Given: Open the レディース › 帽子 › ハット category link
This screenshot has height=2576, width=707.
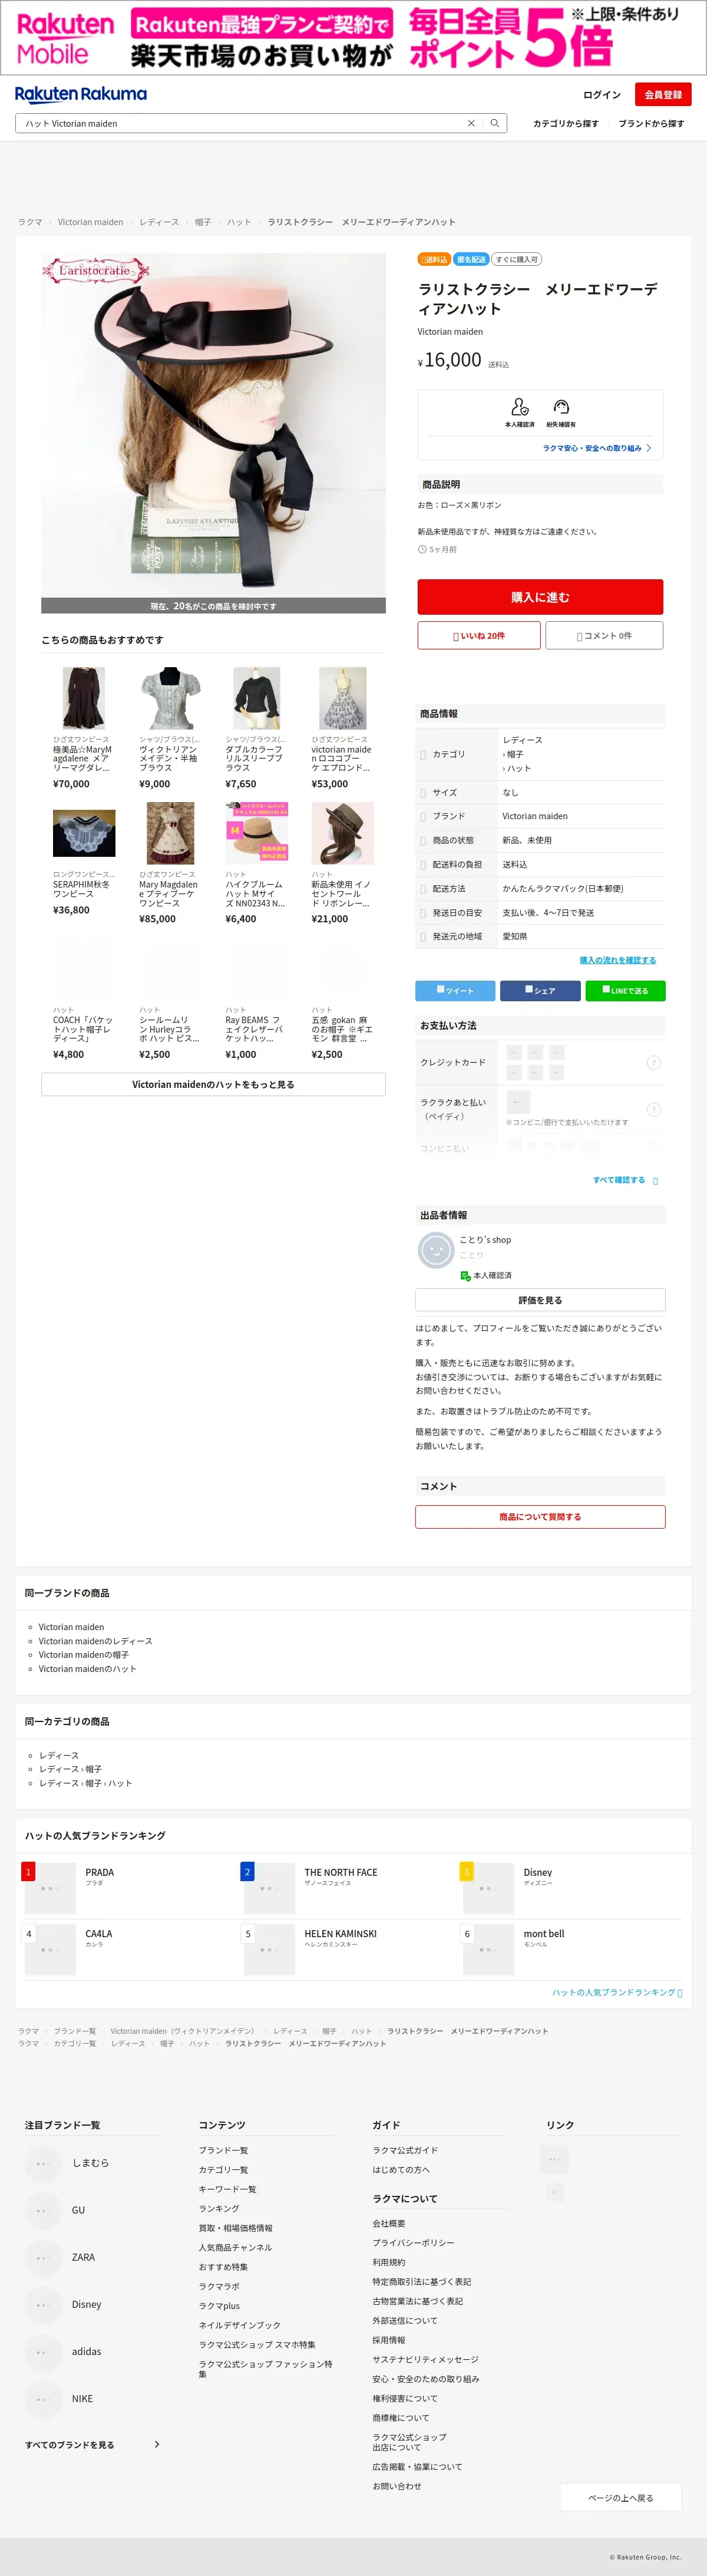Looking at the screenshot, I should click(85, 1783).
